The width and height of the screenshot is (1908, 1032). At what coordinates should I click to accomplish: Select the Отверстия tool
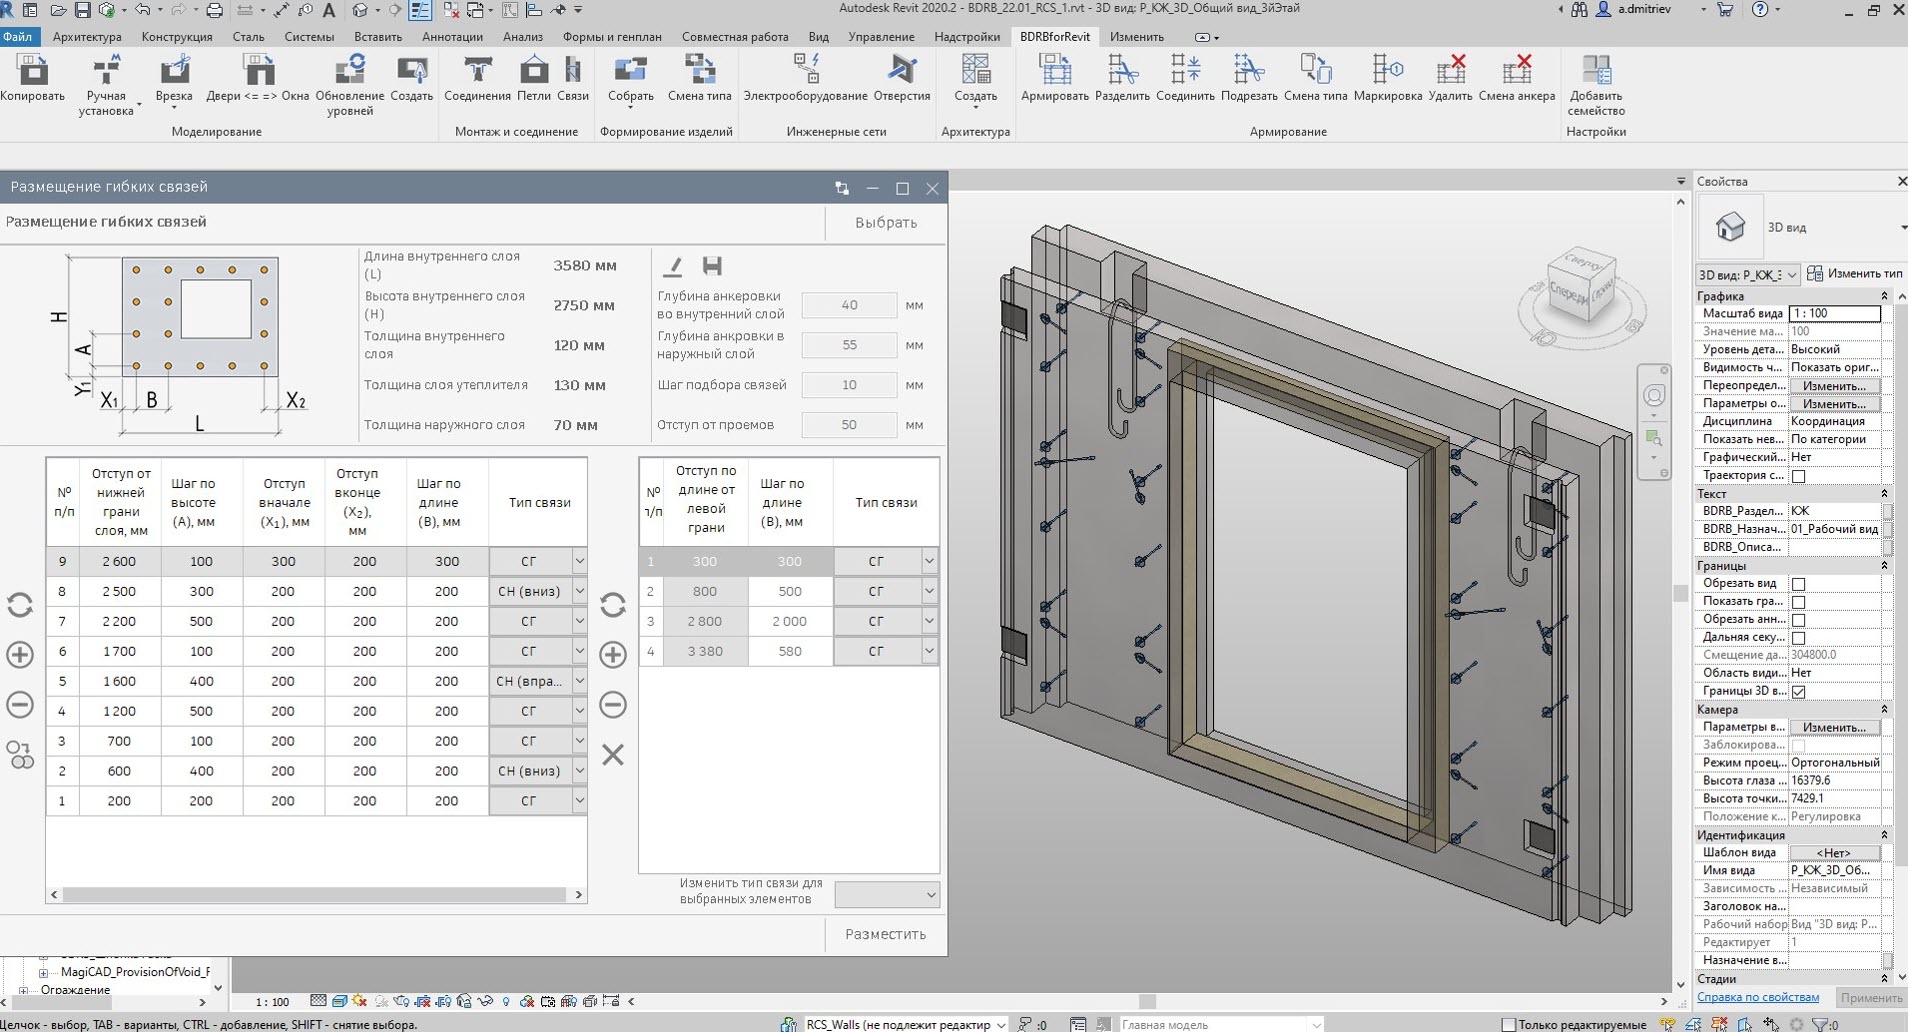[902, 78]
